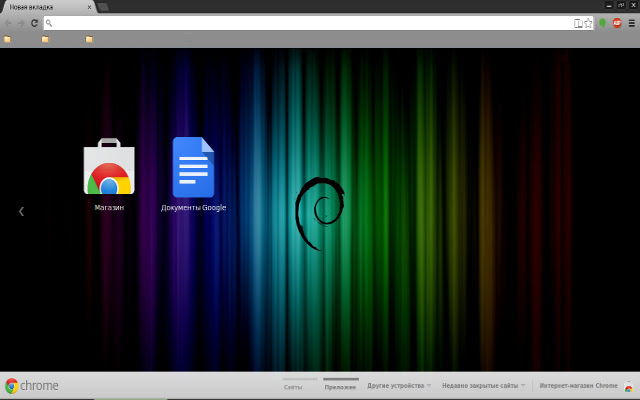Image resolution: width=640 pixels, height=400 pixels.
Task: Restore the browser window size
Action: pyautogui.click(x=621, y=5)
